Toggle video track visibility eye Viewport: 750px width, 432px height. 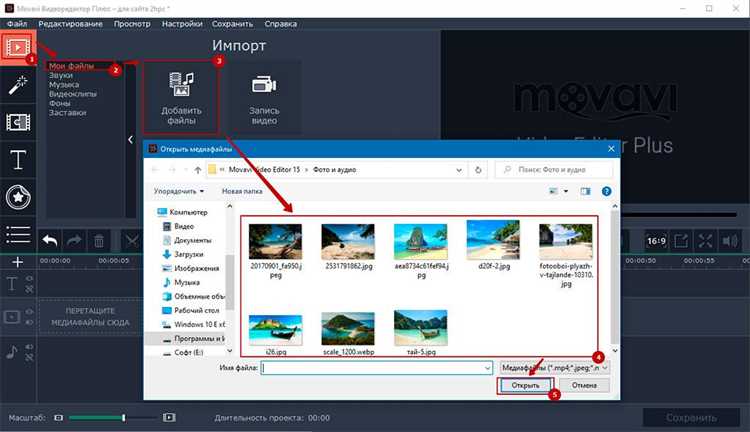[29, 311]
